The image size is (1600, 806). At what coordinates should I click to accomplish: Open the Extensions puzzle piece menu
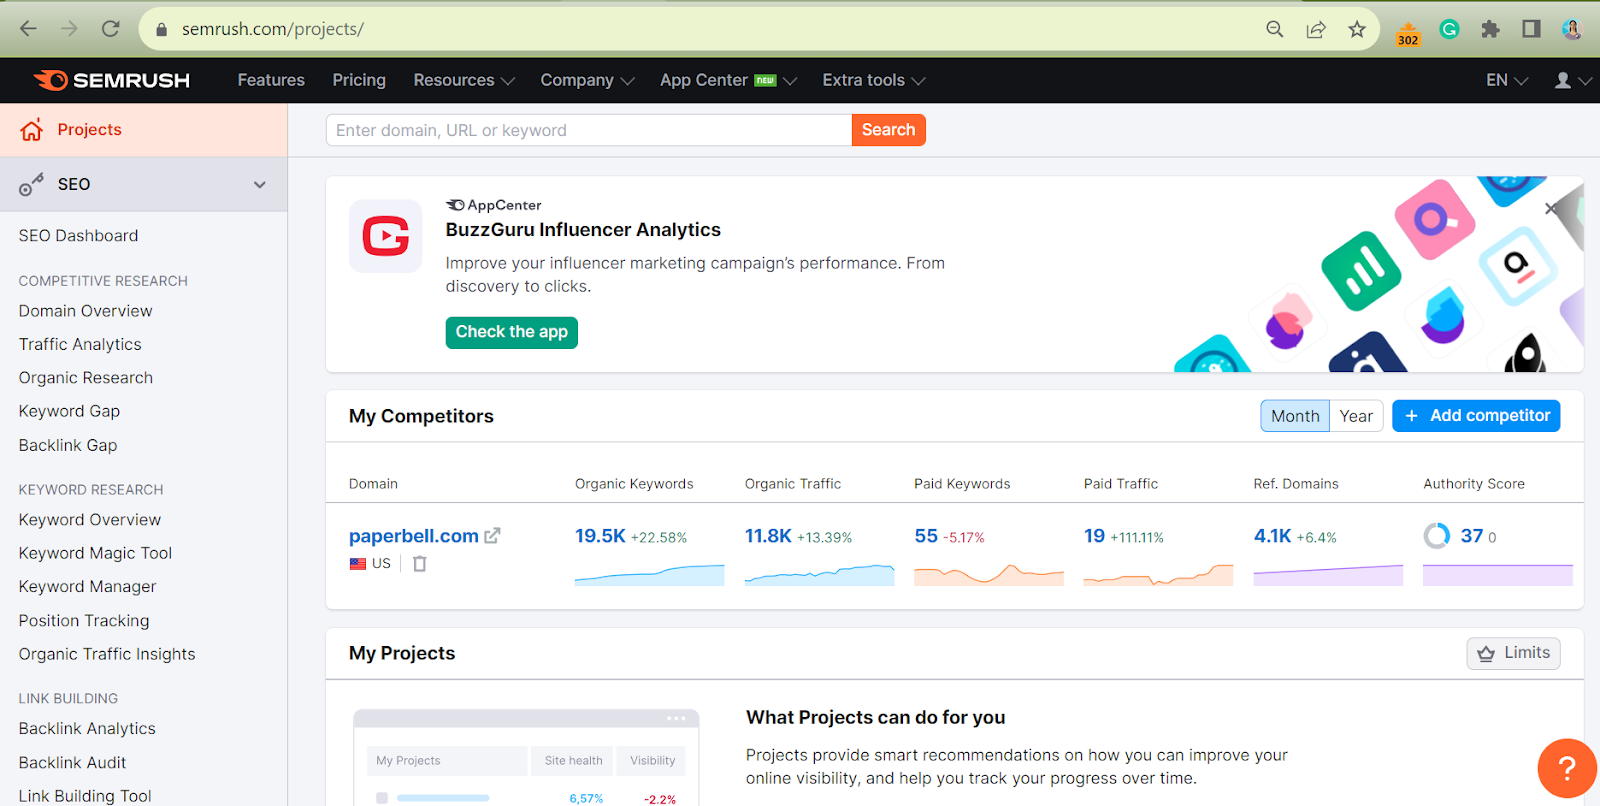pos(1490,29)
